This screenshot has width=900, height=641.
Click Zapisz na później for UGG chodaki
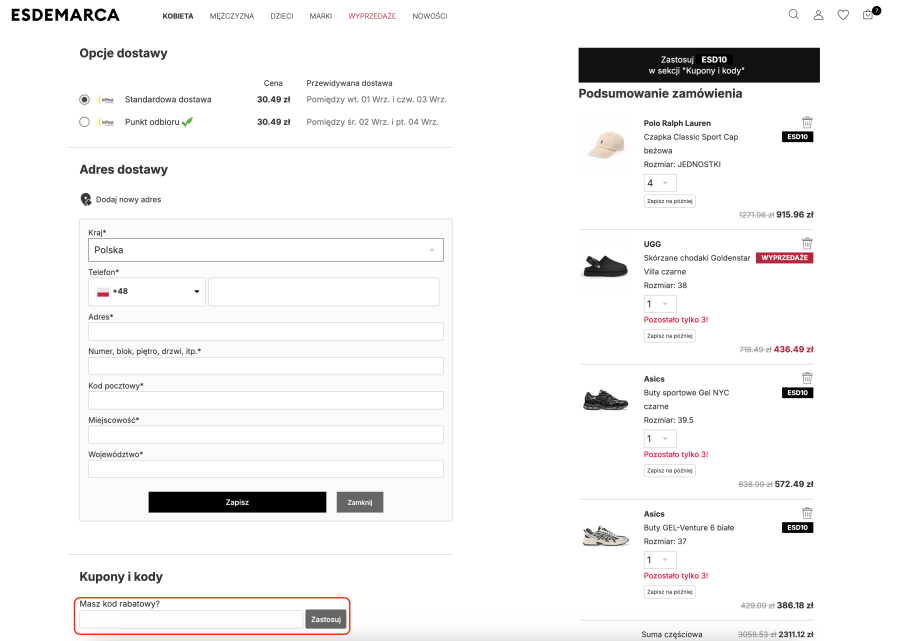click(669, 336)
